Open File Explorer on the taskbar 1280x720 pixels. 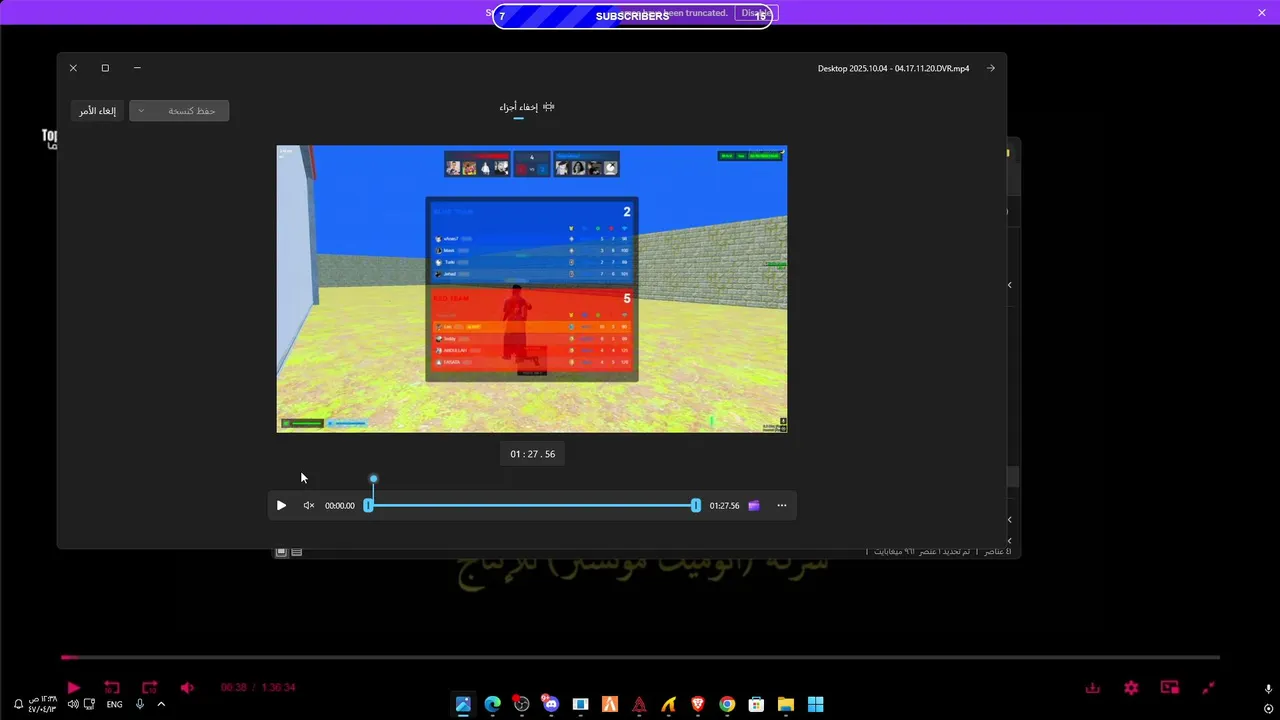click(x=786, y=704)
